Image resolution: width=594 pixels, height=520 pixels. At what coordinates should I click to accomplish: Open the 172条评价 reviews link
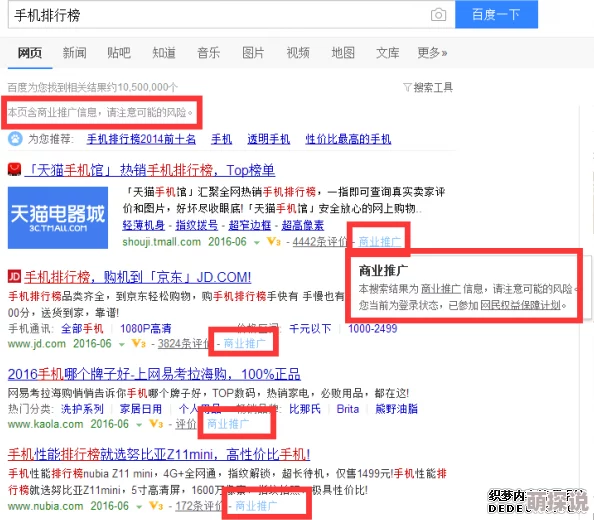[200, 506]
